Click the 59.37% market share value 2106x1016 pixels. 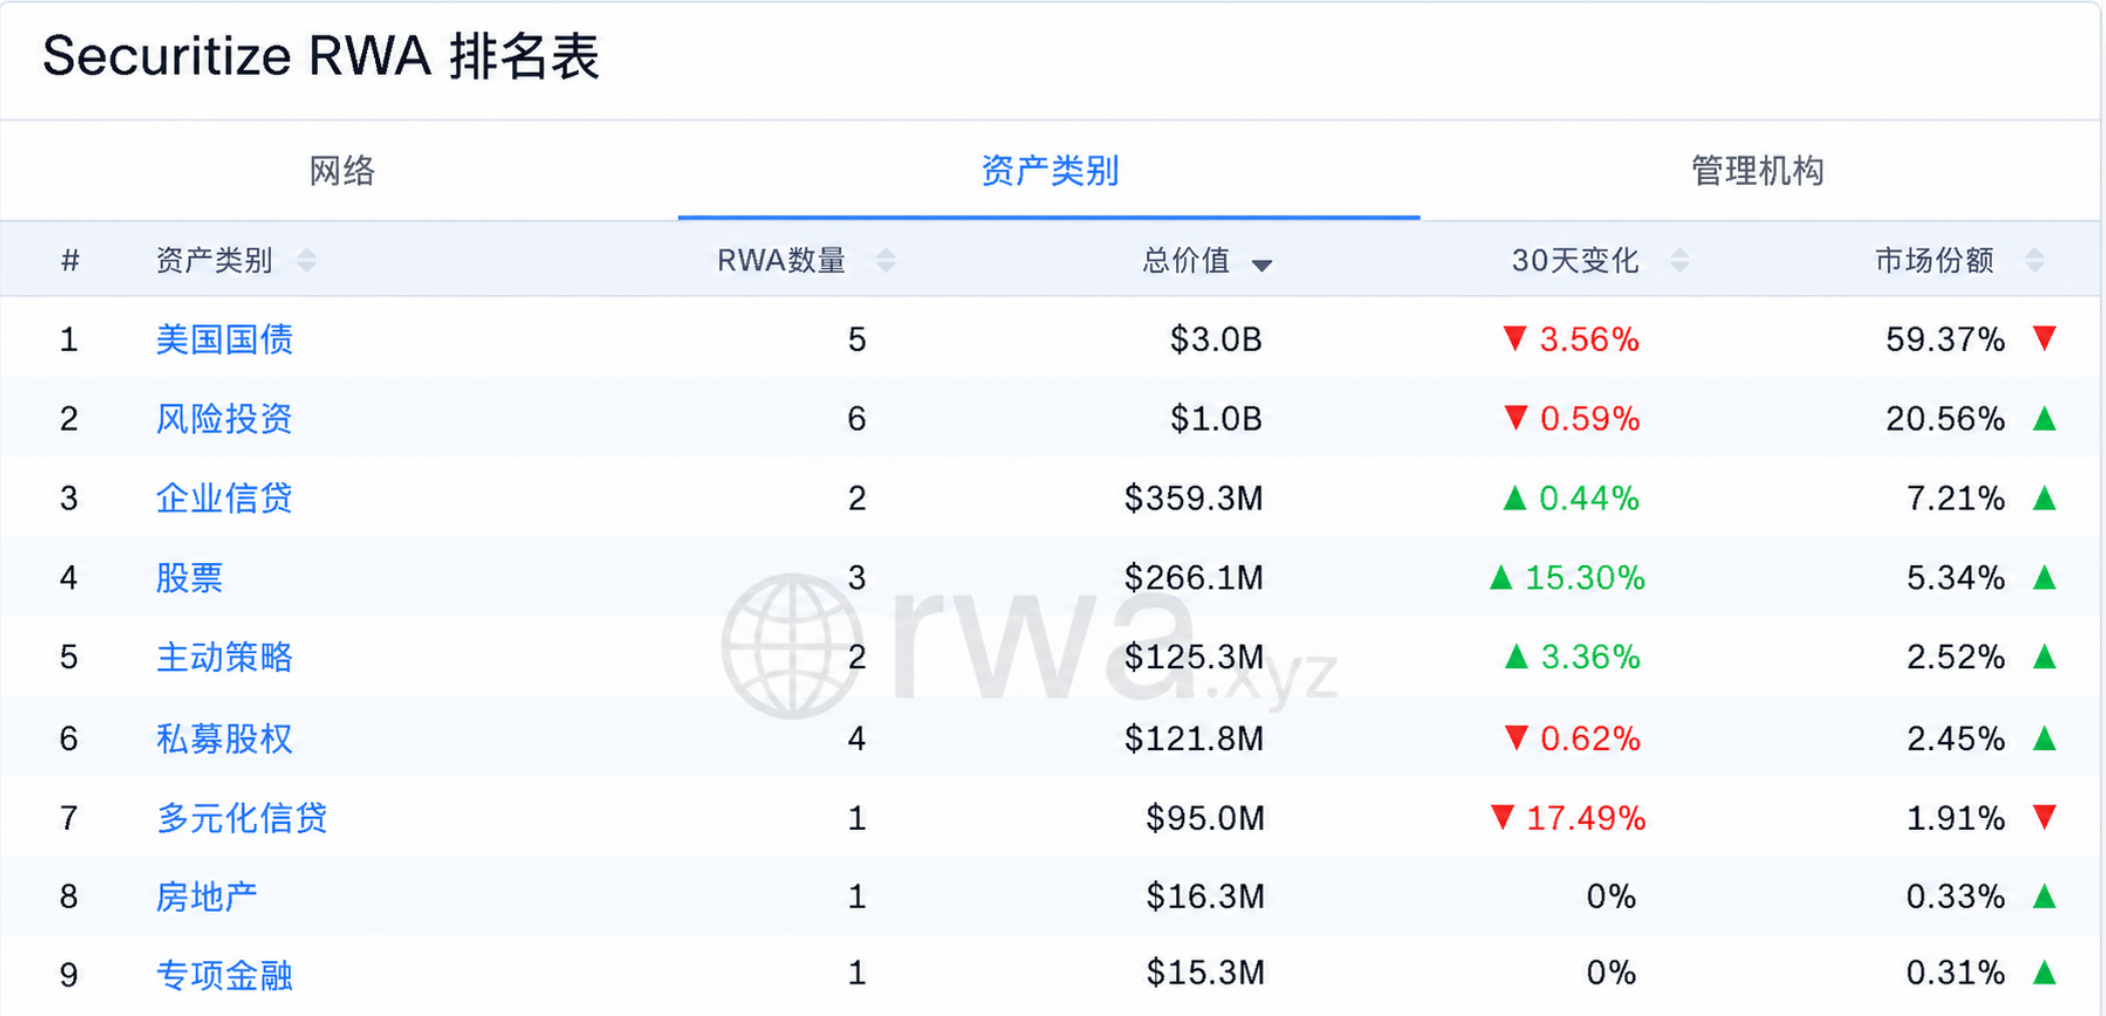coord(1945,340)
